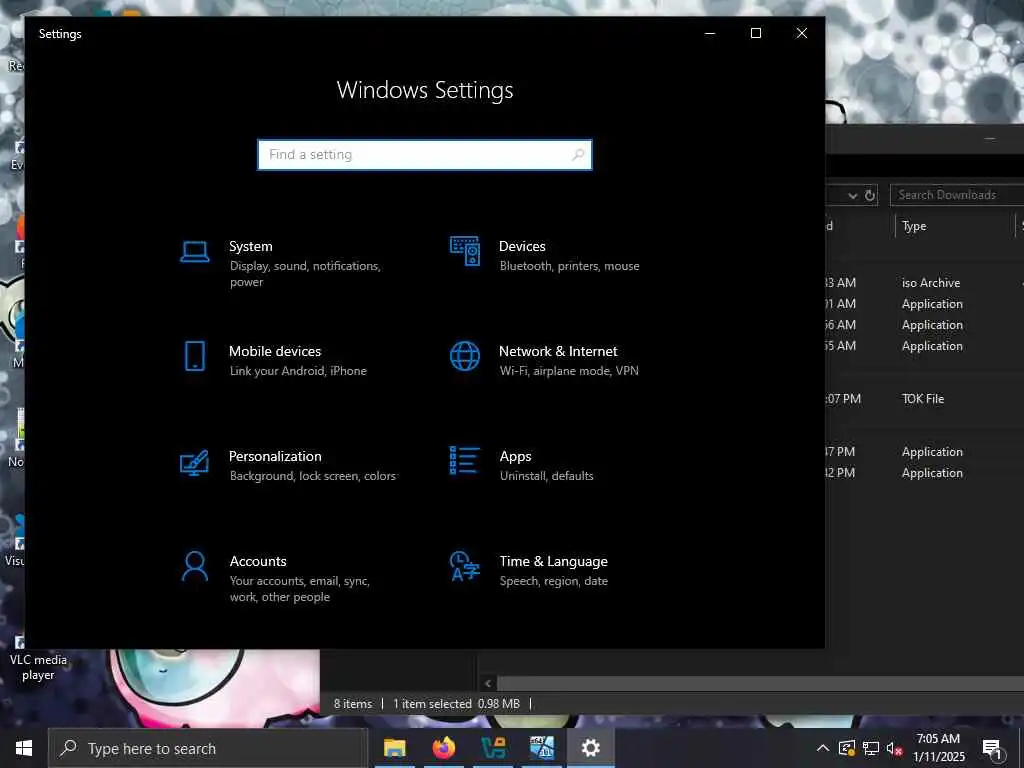
Task: Maximize the Settings window
Action: (756, 33)
